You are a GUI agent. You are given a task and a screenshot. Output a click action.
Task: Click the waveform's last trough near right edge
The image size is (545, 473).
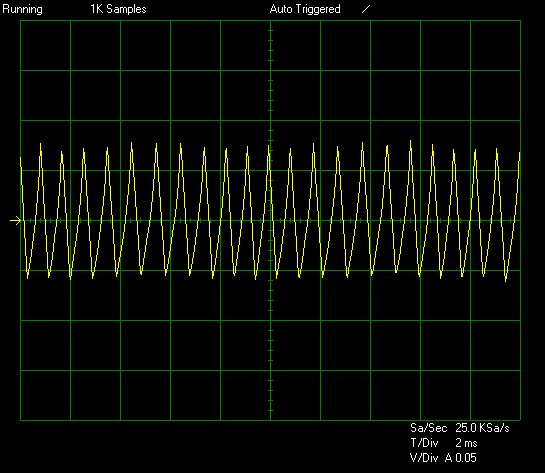[505, 280]
